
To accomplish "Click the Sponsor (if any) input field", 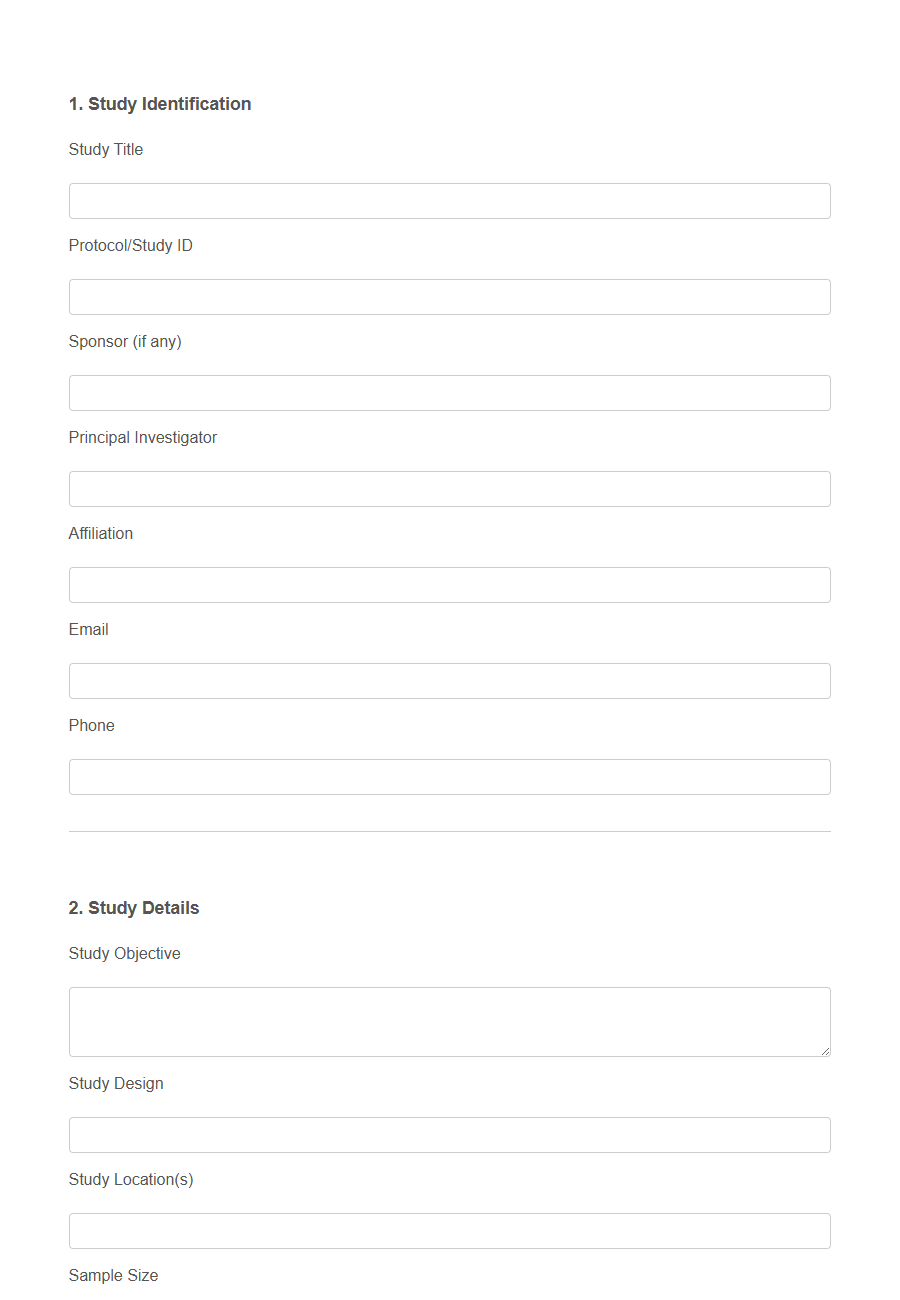I will [x=449, y=392].
